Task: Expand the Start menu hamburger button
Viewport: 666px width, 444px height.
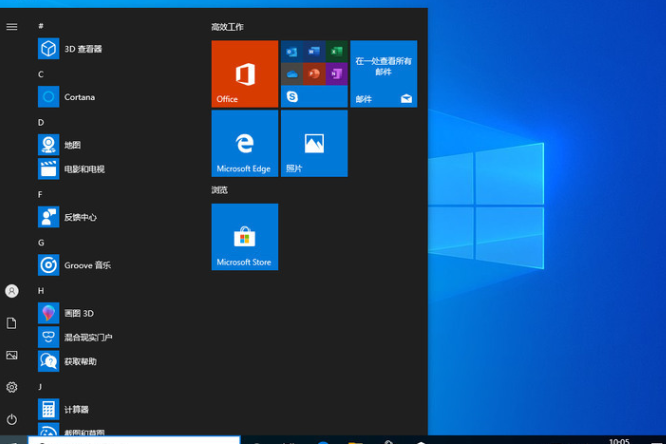Action: pyautogui.click(x=12, y=27)
